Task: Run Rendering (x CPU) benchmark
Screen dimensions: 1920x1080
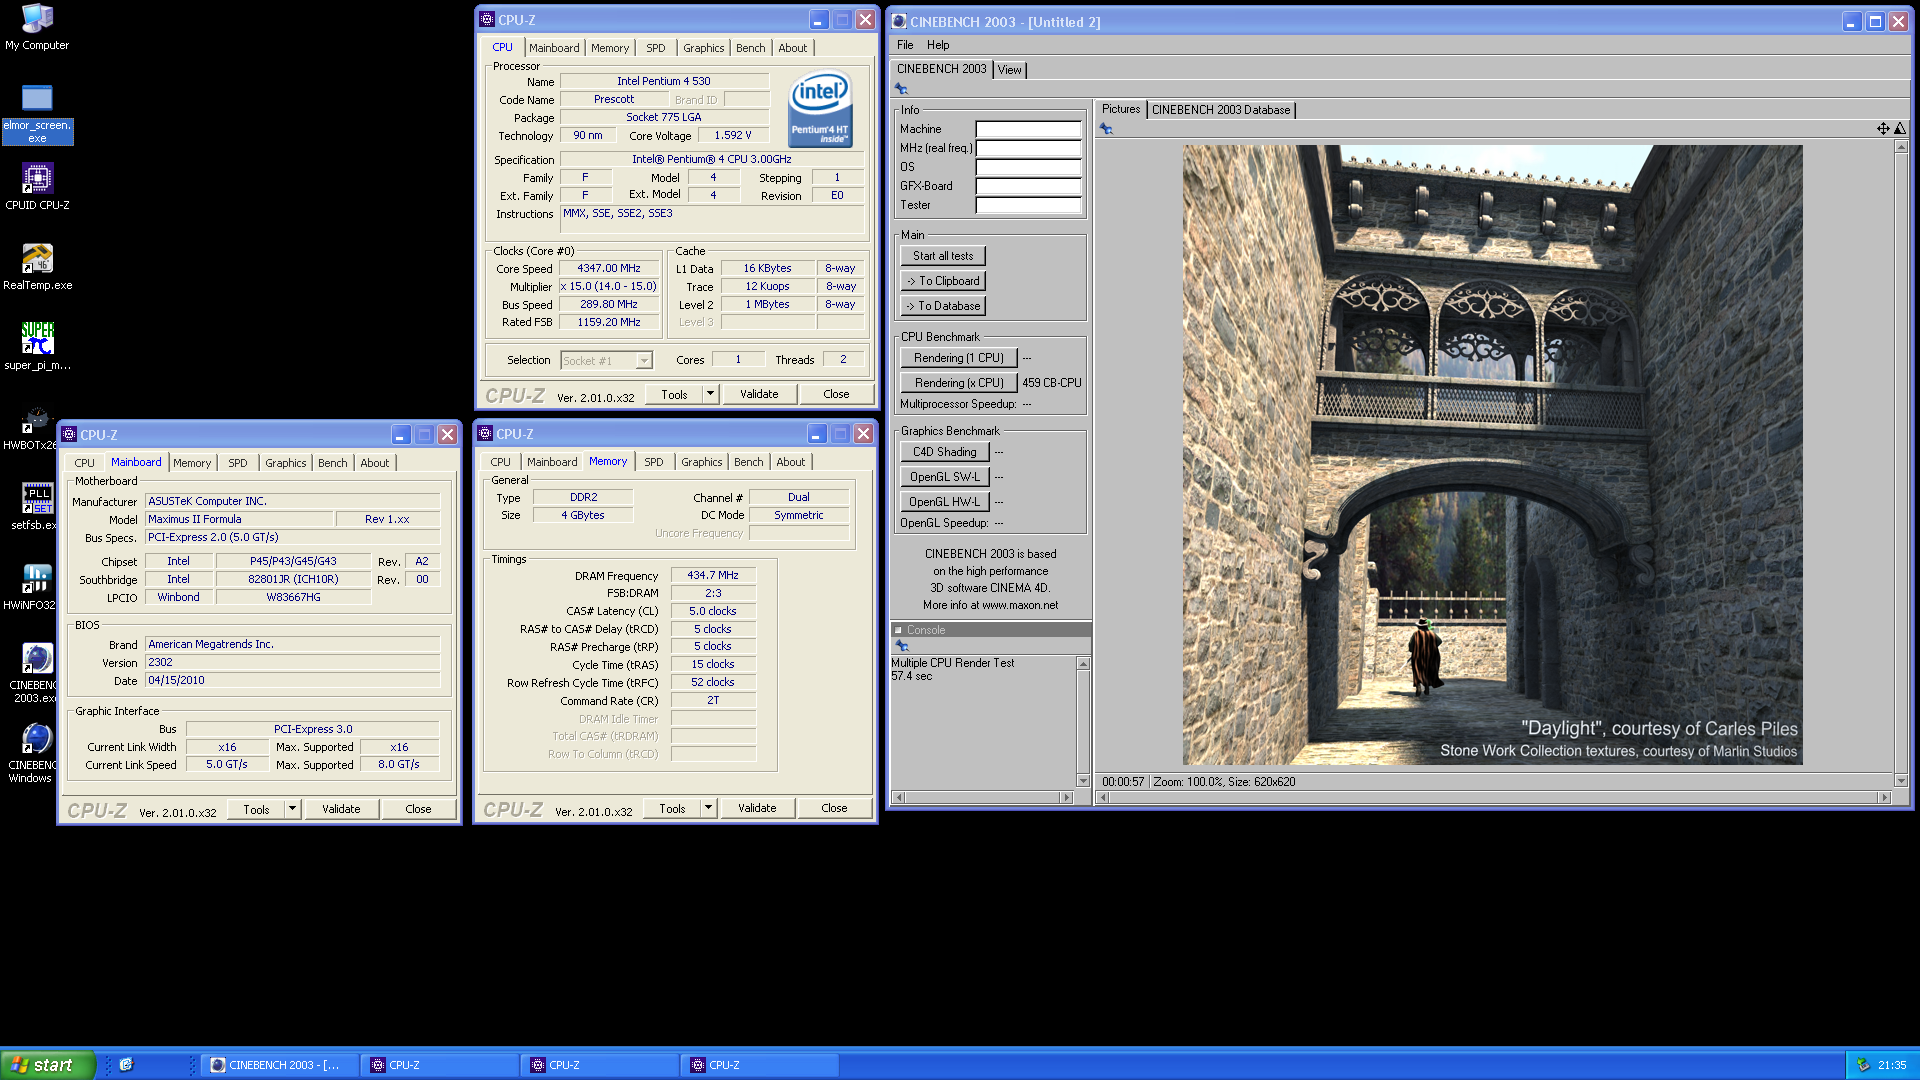Action: (959, 383)
